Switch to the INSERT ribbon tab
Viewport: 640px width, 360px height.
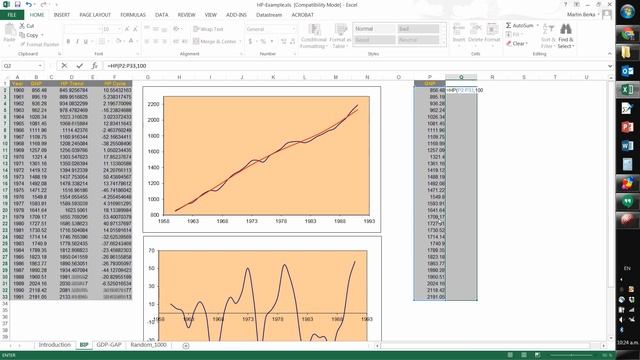62,15
